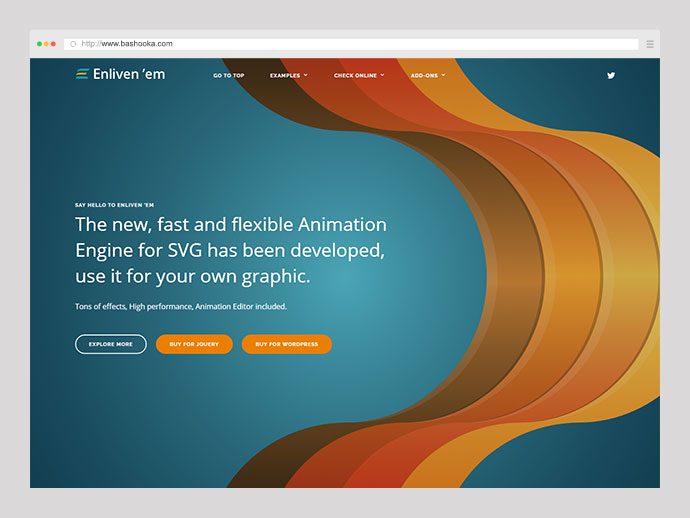Click the green window control dot

coord(39,44)
